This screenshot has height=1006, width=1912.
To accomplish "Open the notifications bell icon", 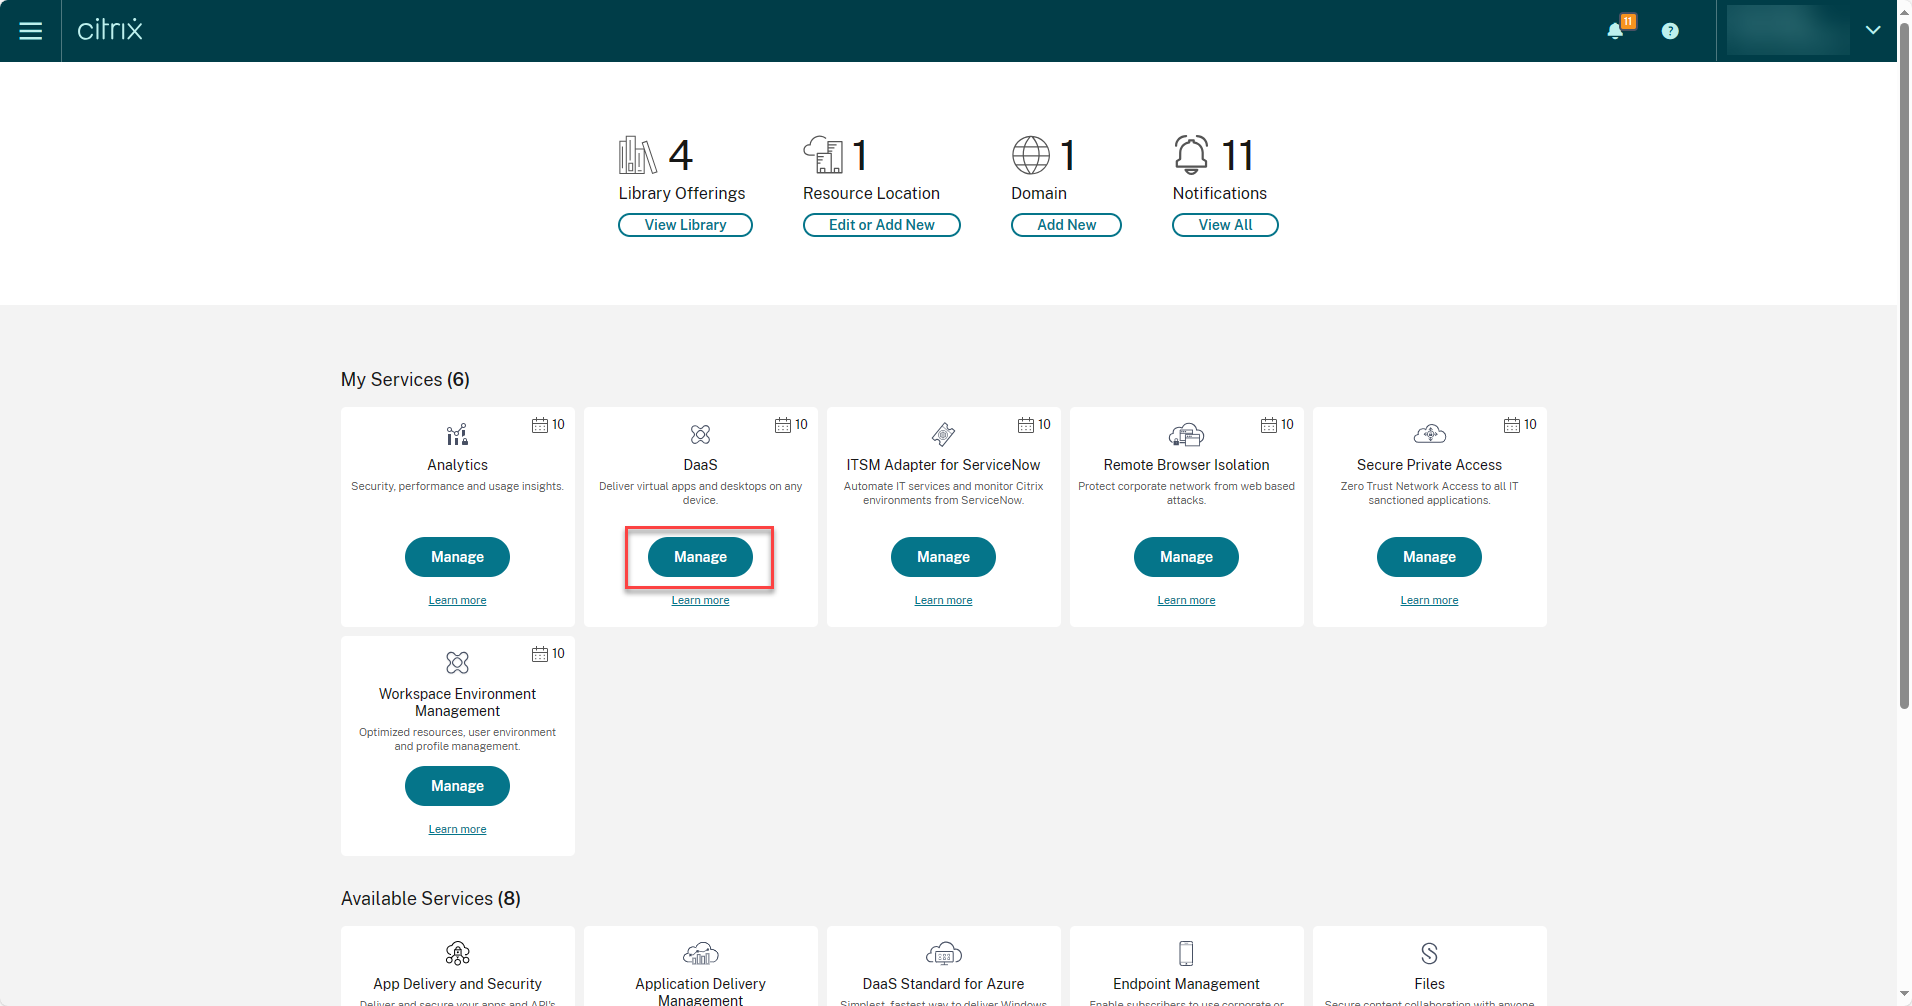I will (1615, 31).
